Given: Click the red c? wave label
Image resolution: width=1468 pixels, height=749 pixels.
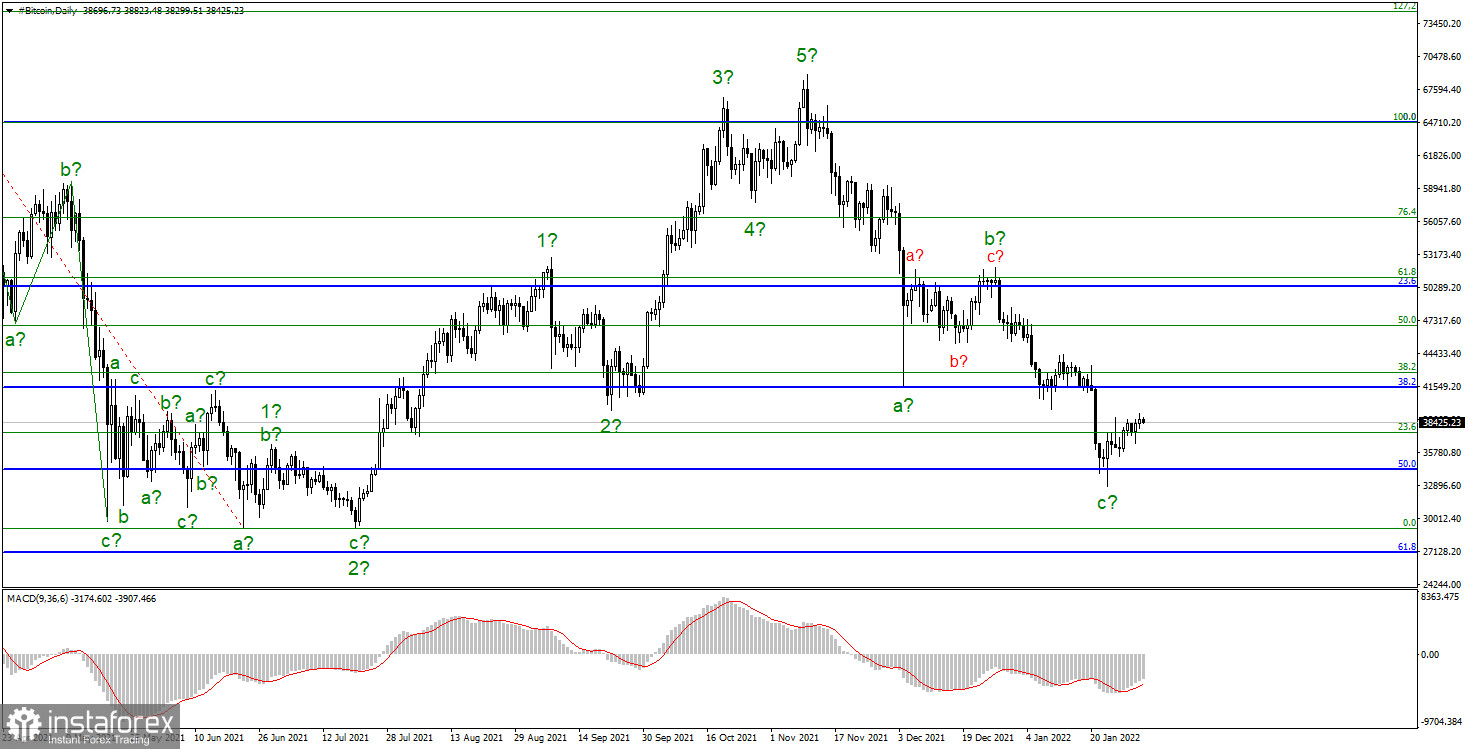Looking at the screenshot, I should click(994, 256).
